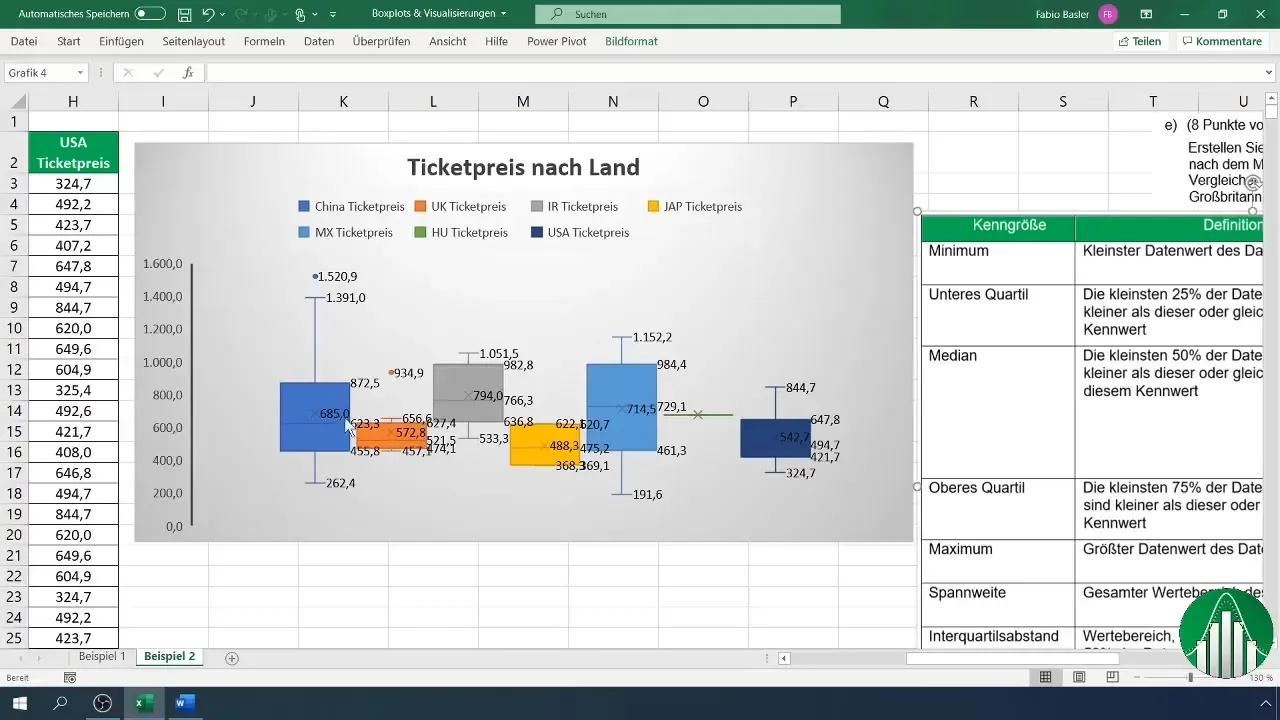The width and height of the screenshot is (1280, 720).
Task: Select row 10 header
Action: (x=14, y=328)
